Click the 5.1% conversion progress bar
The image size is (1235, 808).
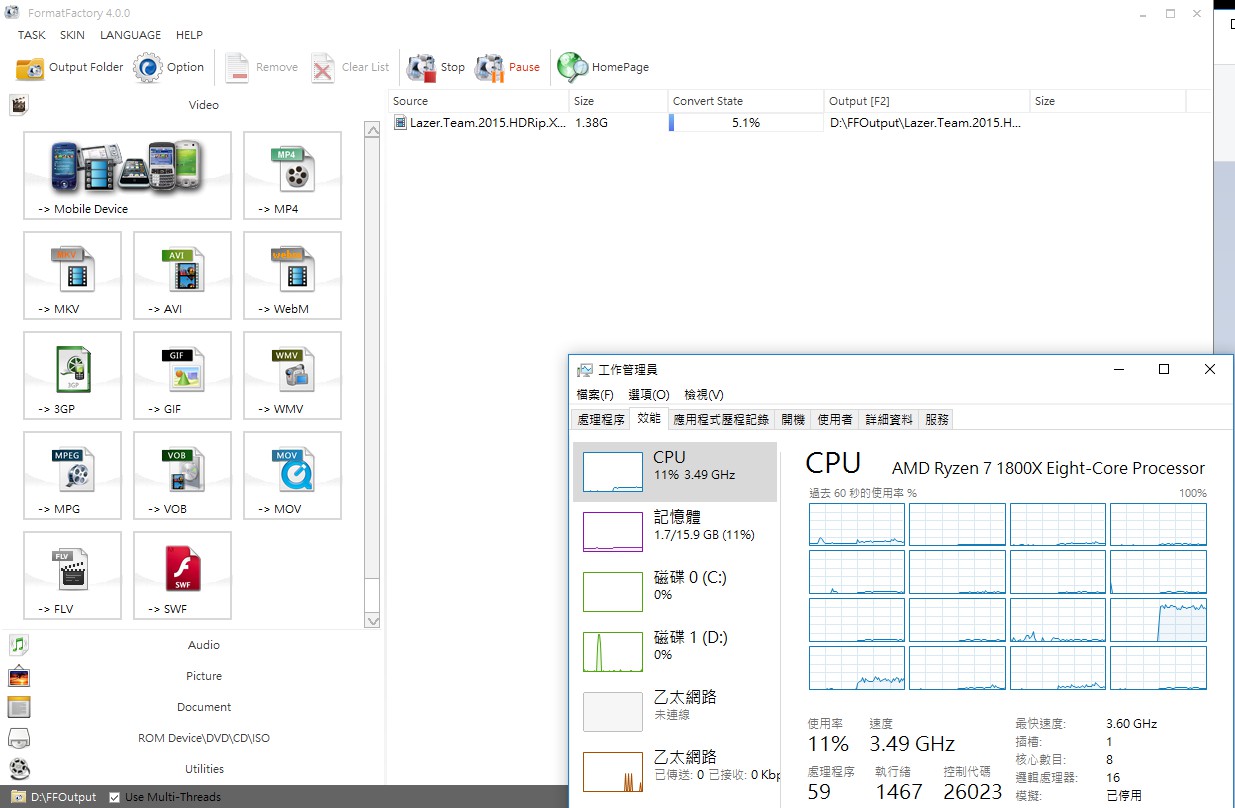pos(746,123)
